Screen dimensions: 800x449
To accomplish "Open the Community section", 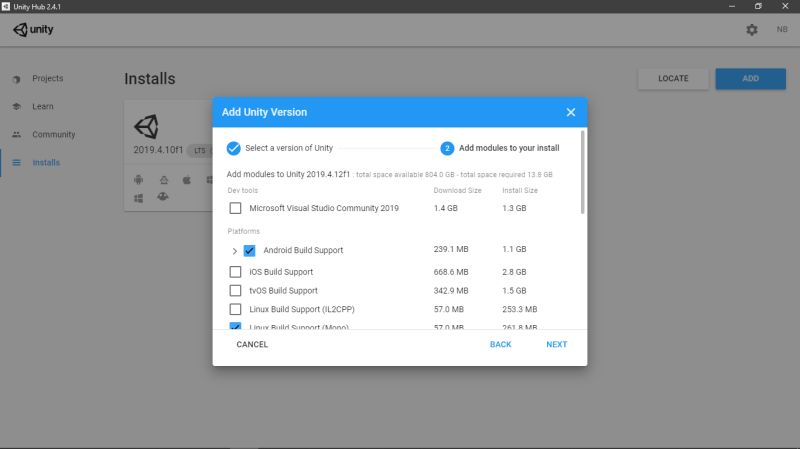I will click(54, 135).
